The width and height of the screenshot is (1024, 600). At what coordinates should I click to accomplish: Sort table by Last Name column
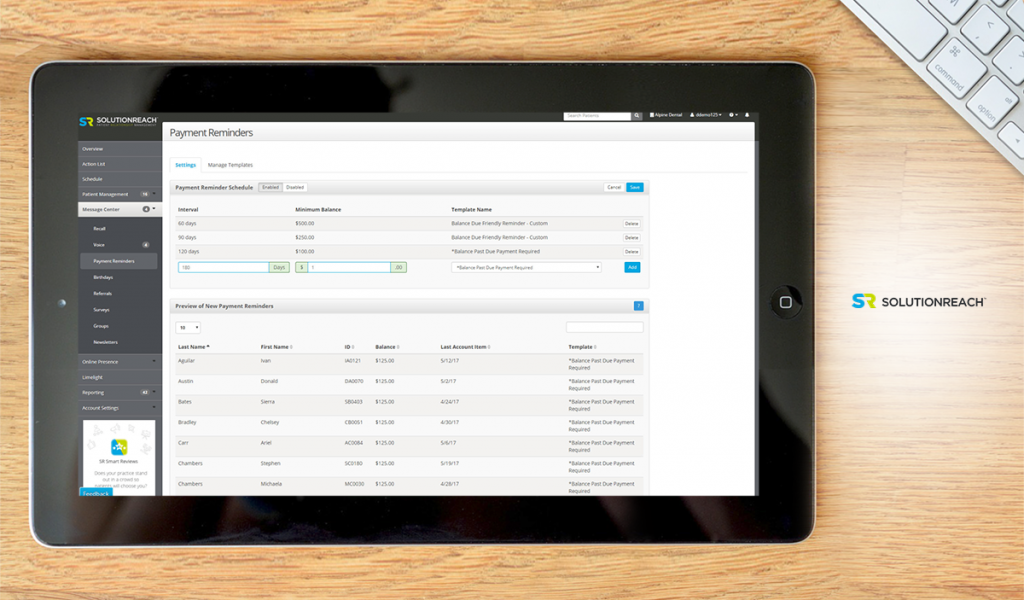click(x=194, y=346)
